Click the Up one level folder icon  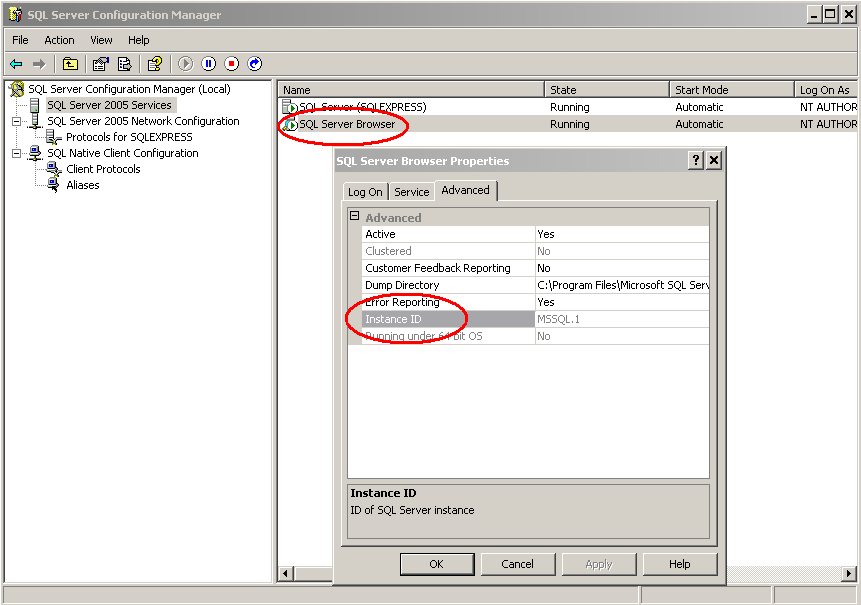pos(70,64)
